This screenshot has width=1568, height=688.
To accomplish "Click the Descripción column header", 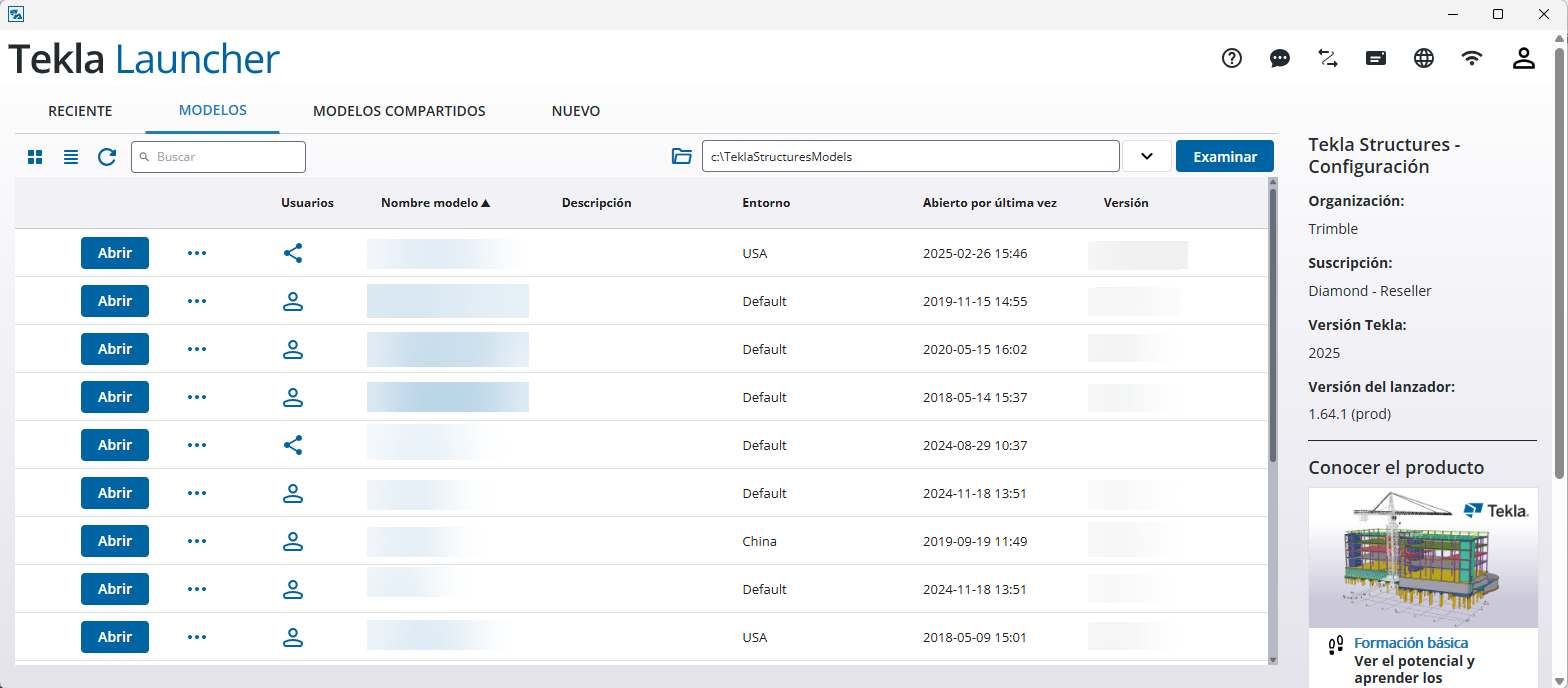I will click(596, 203).
